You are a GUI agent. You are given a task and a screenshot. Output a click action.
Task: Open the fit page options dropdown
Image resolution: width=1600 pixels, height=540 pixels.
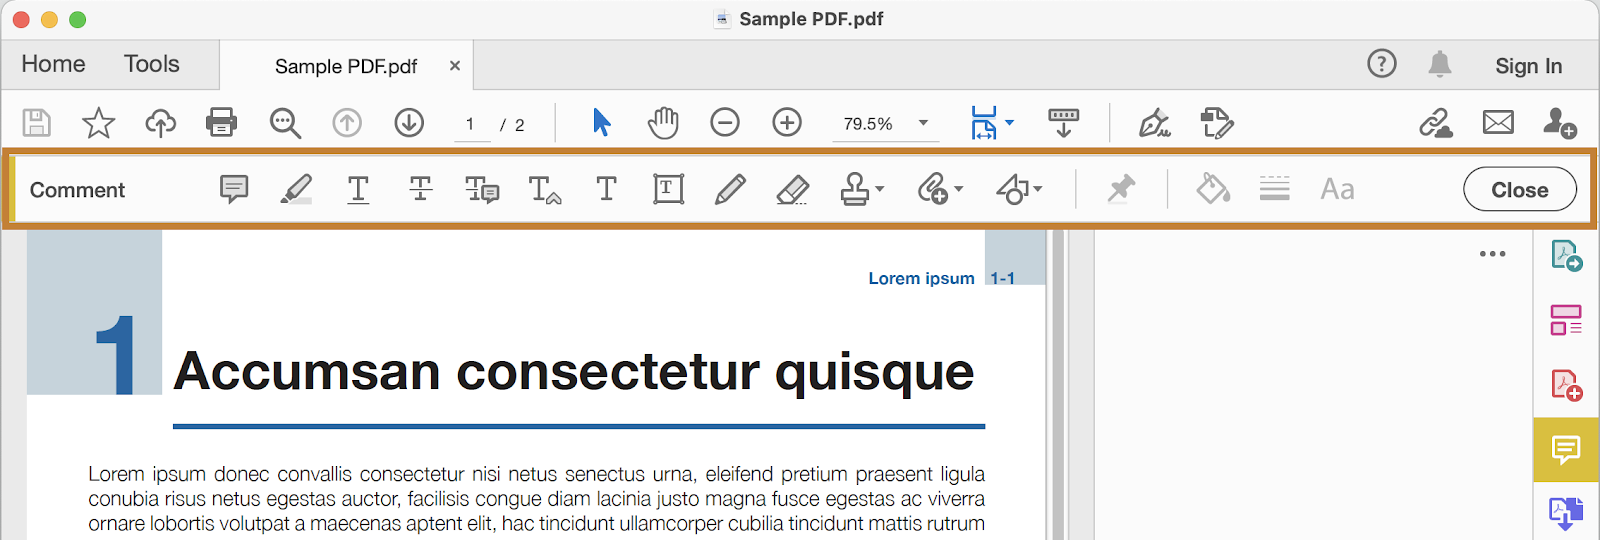(x=992, y=123)
